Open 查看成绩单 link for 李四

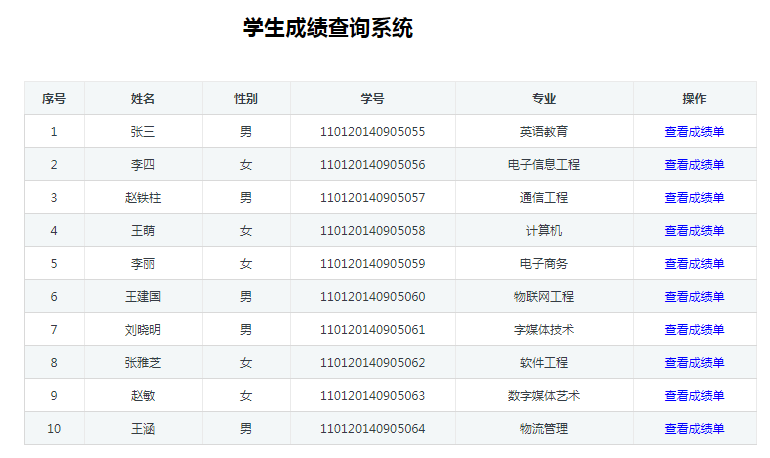coord(694,164)
